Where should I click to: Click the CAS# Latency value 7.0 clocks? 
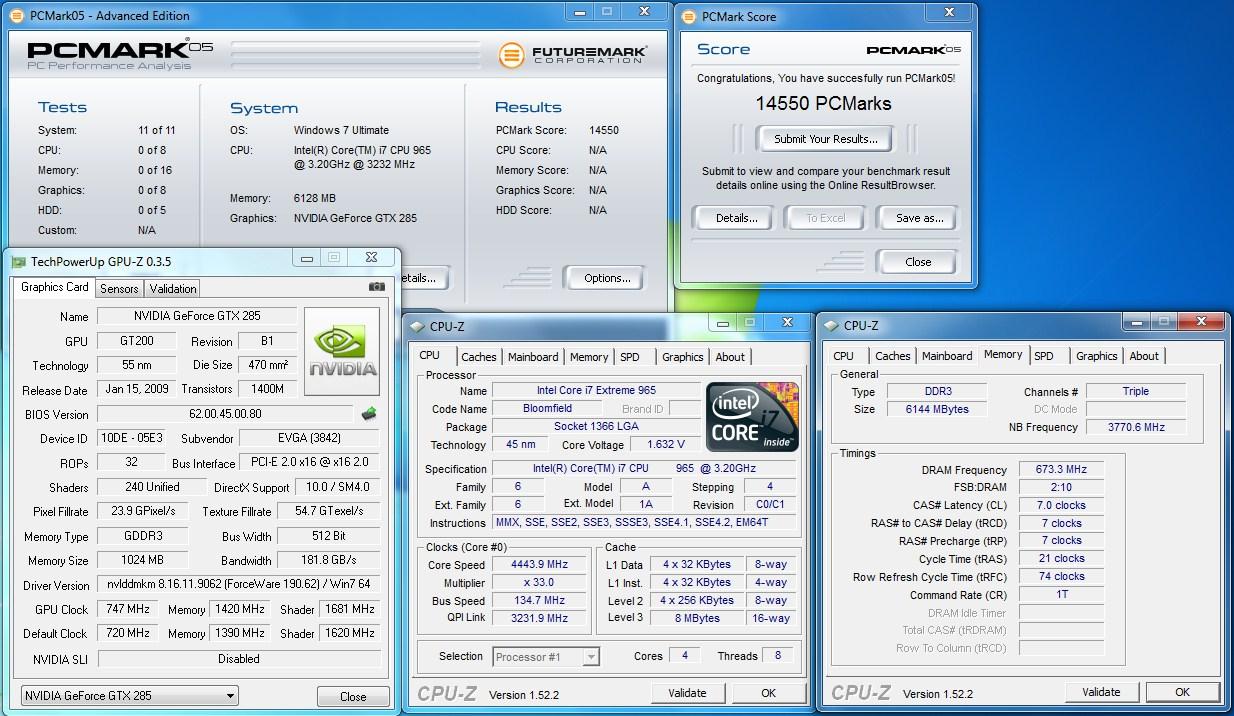point(1061,505)
